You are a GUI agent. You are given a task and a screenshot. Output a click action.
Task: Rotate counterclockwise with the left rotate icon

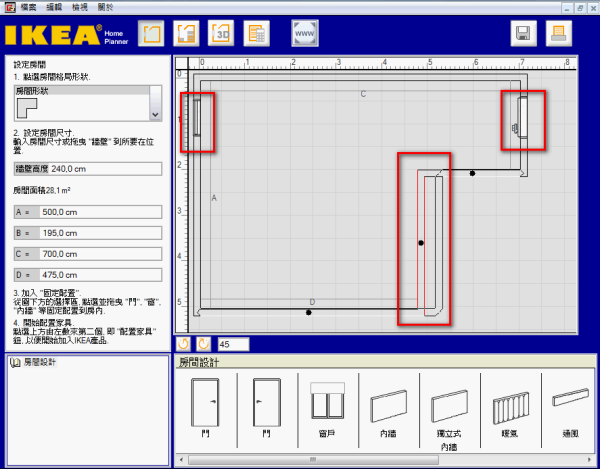click(183, 344)
